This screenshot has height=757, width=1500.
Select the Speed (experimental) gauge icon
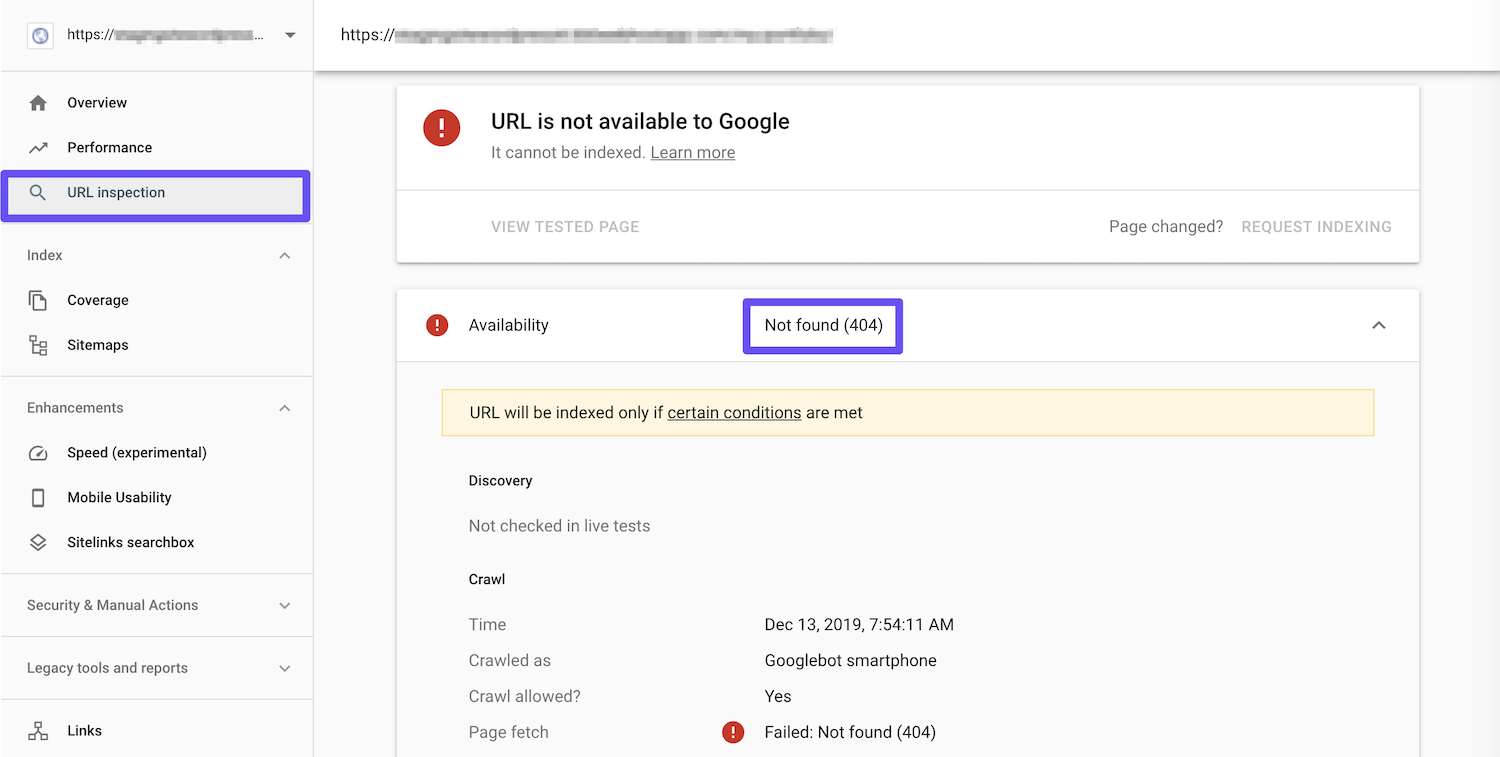click(x=37, y=452)
